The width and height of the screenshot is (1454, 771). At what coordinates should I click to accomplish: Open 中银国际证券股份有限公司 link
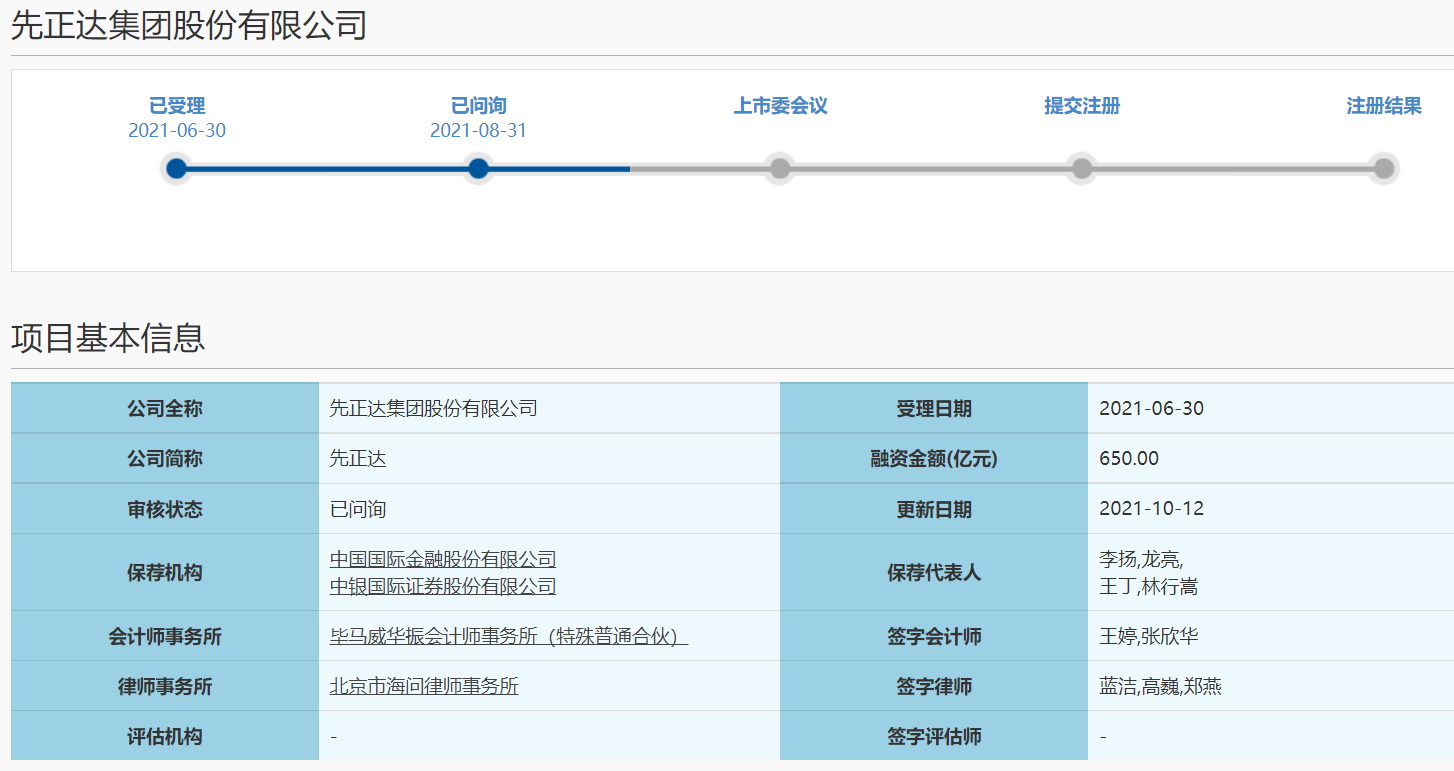tap(443, 586)
